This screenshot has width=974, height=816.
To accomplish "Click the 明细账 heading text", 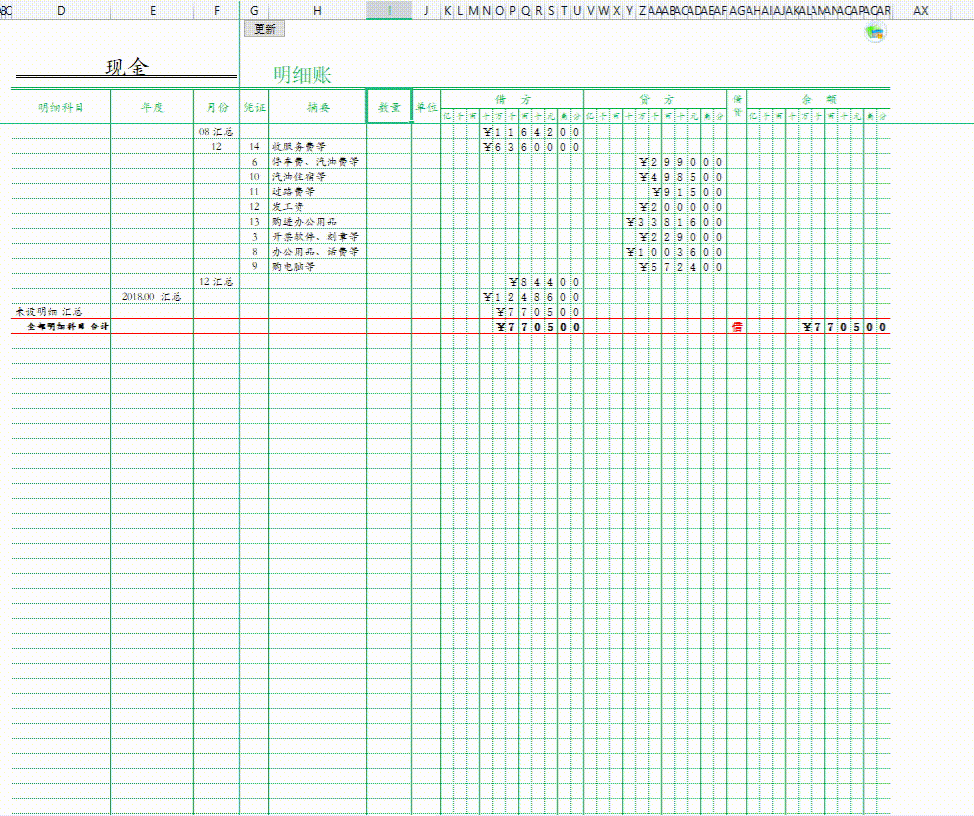I will point(303,75).
